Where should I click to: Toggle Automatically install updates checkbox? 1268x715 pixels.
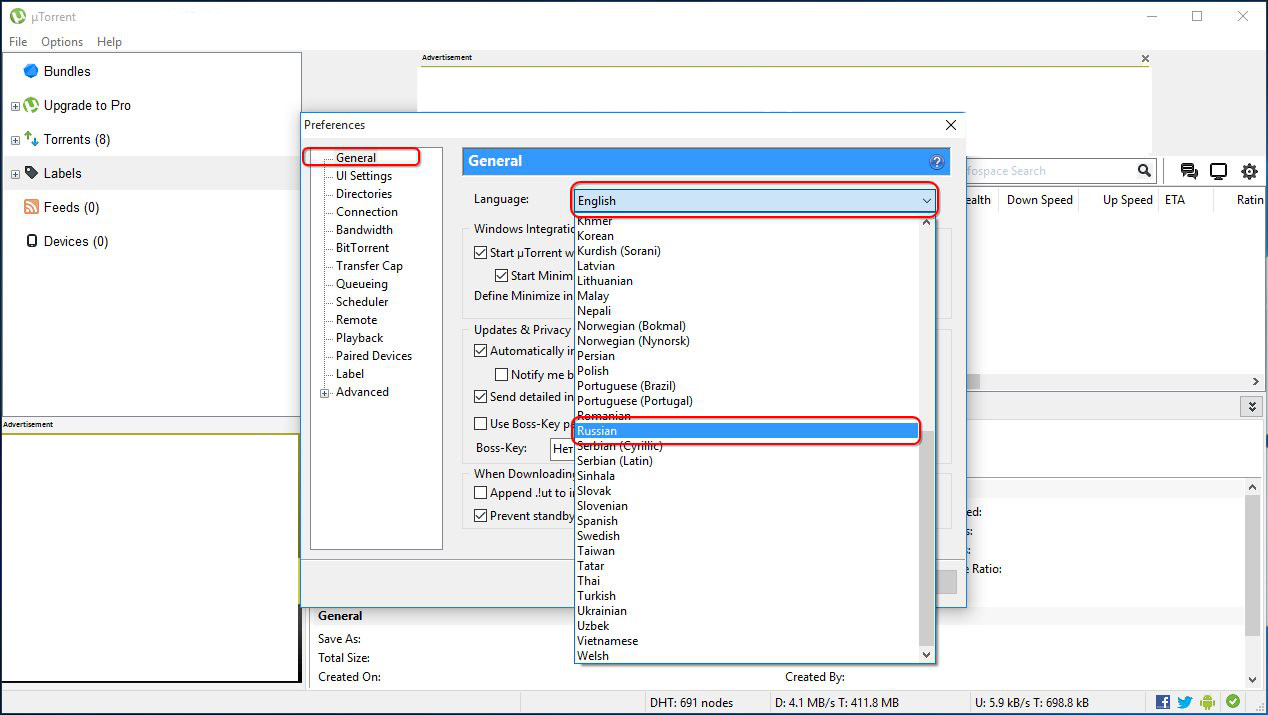point(480,351)
